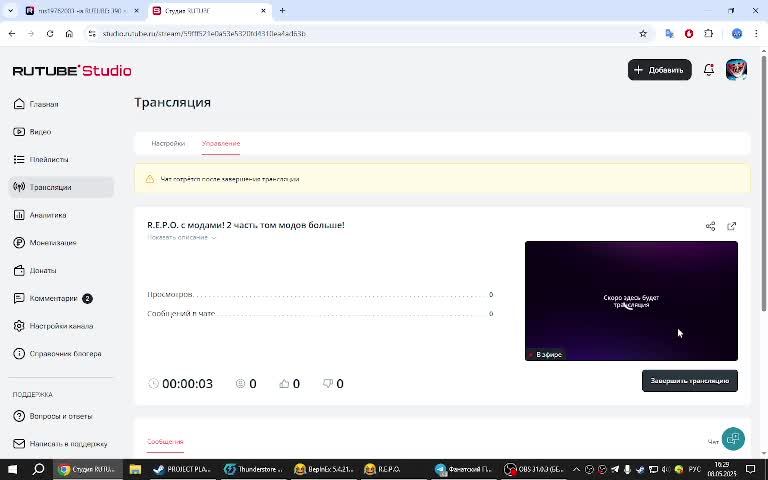This screenshot has width=768, height=480.
Task: Click the thumbs-down dislikes icon
Action: (x=328, y=384)
